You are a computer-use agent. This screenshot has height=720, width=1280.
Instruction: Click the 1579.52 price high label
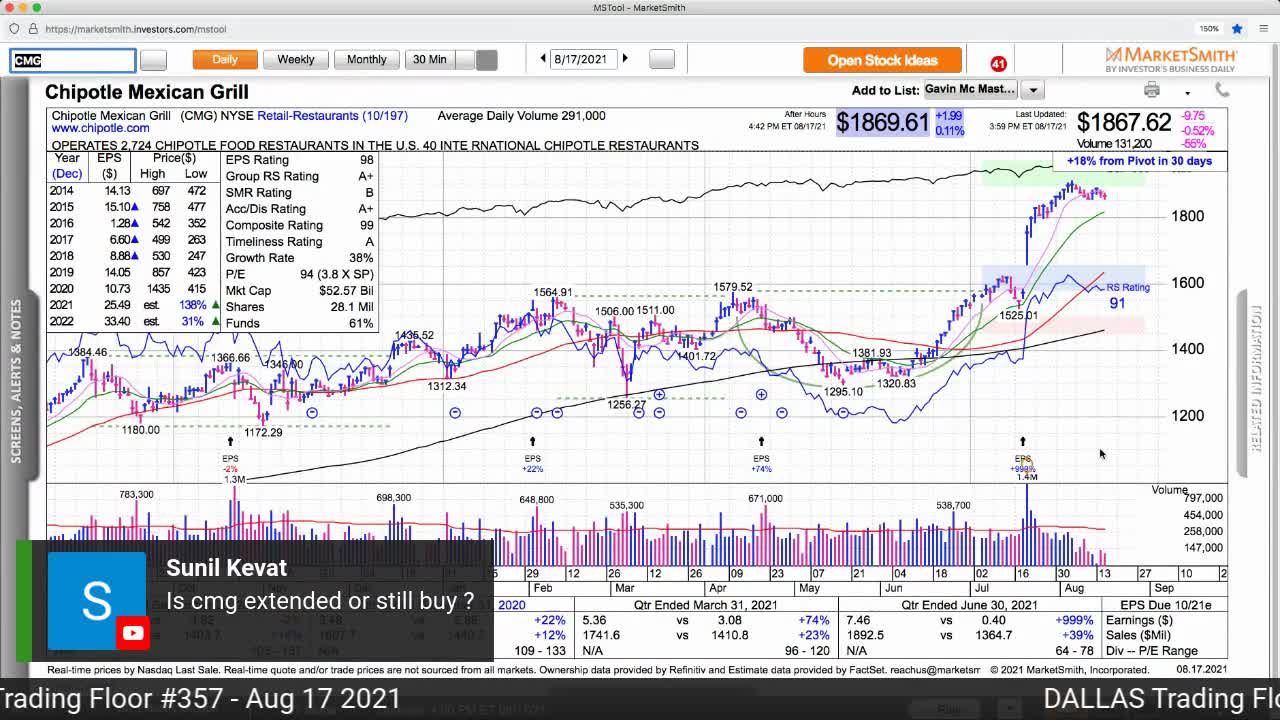click(x=733, y=287)
